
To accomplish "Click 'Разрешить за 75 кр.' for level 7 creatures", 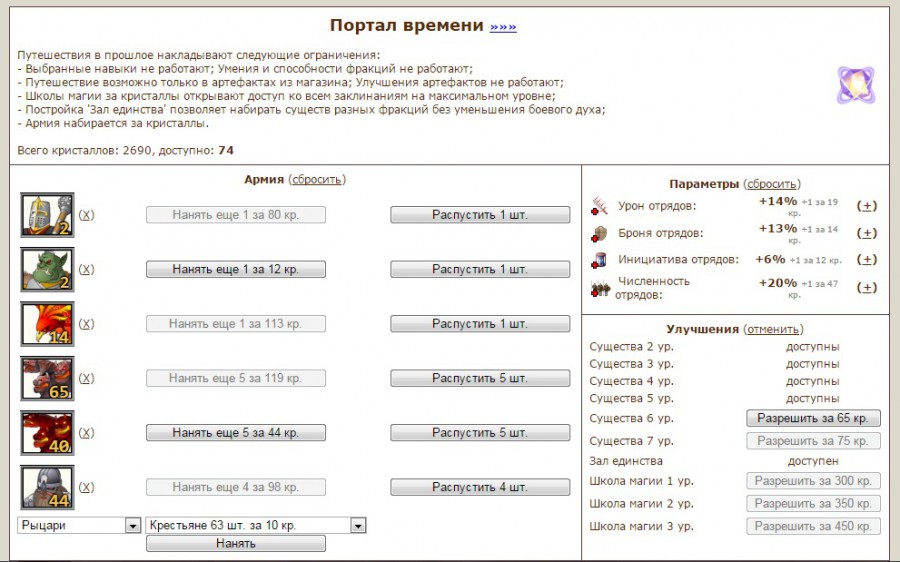I will 813,441.
